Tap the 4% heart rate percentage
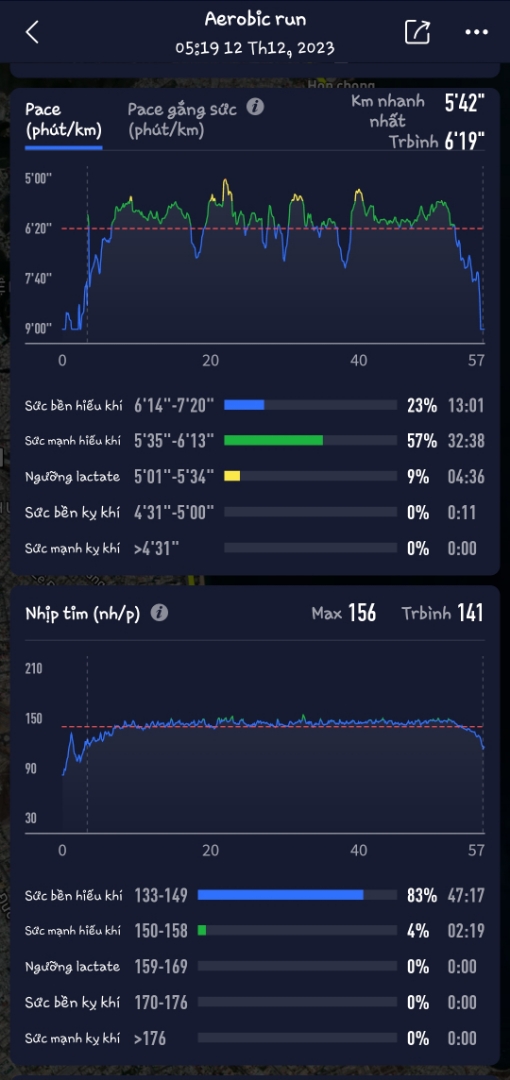This screenshot has width=510, height=1080. pos(418,931)
